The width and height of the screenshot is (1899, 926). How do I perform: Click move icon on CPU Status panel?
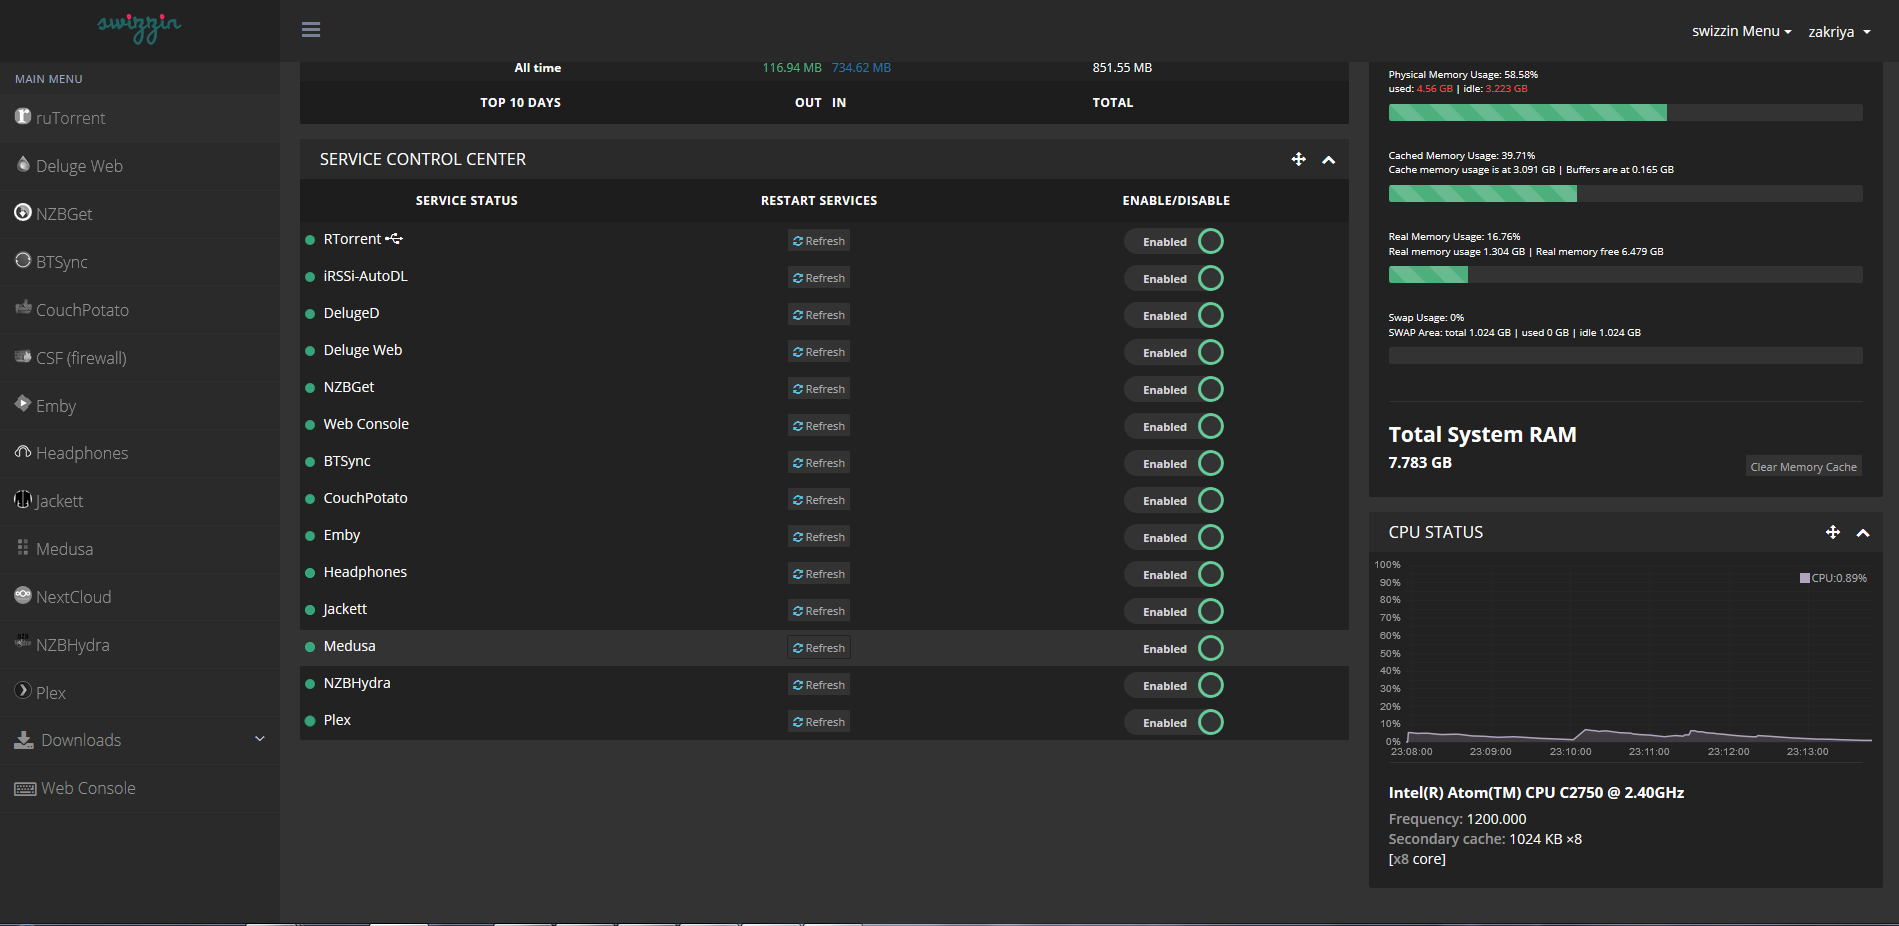1832,532
